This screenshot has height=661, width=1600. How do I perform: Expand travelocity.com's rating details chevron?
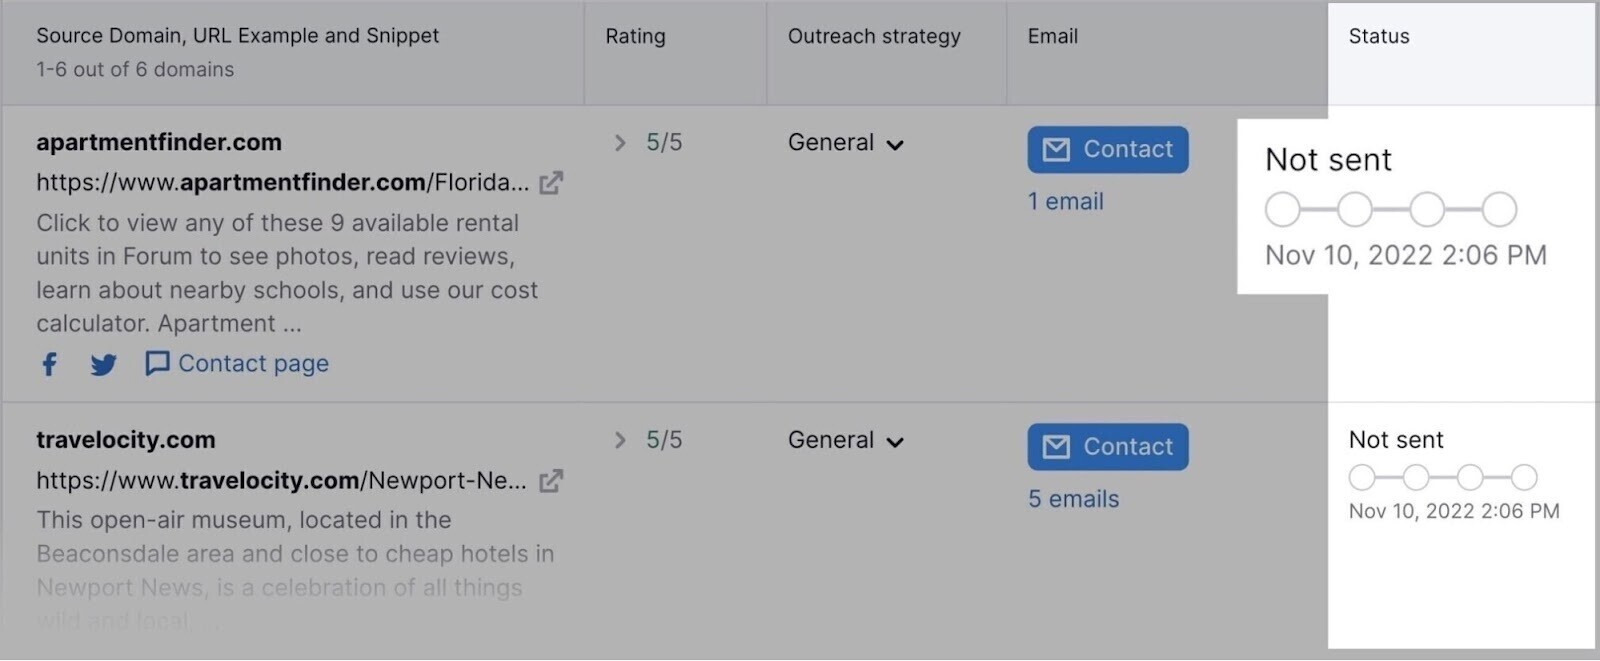coord(620,440)
